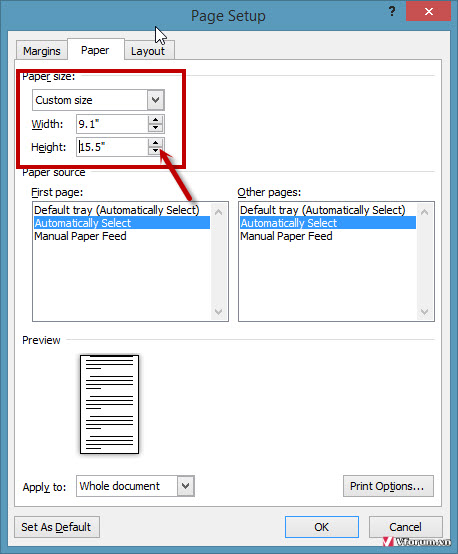Click the Other pages list scroll-down arrow
This screenshot has width=458, height=554.
(424, 312)
